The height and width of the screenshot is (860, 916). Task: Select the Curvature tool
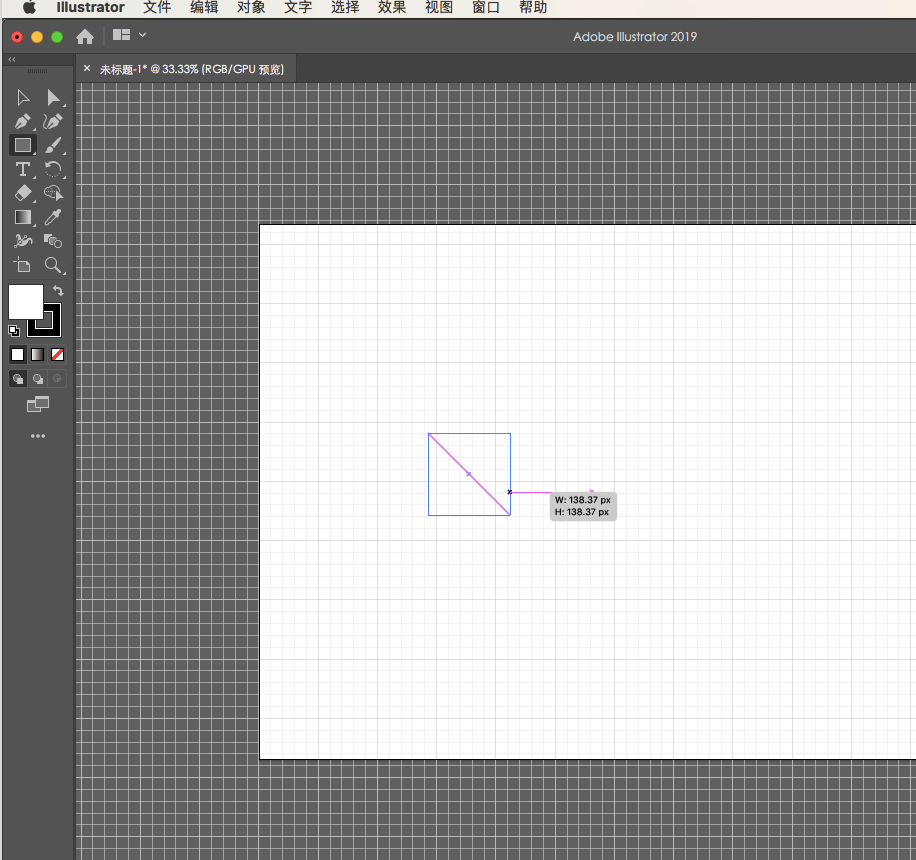pos(53,122)
